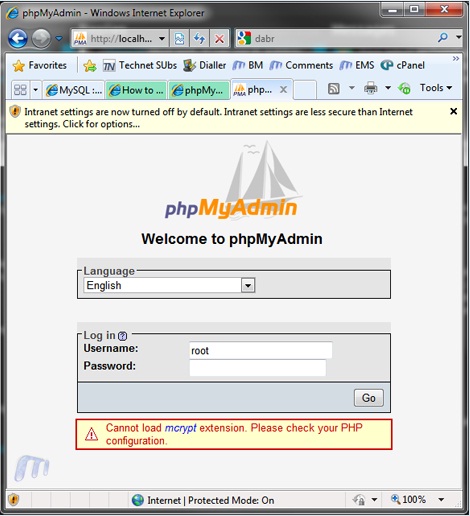The height and width of the screenshot is (516, 470).
Task: Click the Log in help question icon
Action: [123, 336]
